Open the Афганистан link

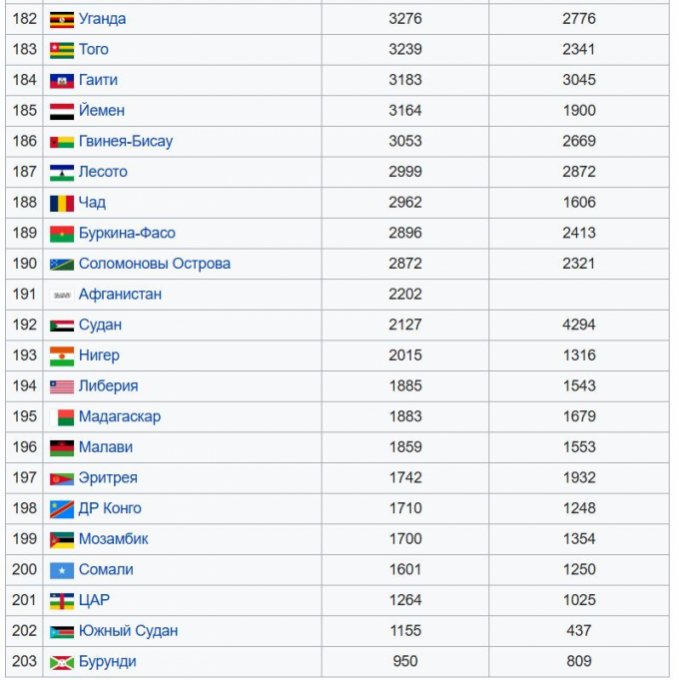pyautogui.click(x=120, y=294)
